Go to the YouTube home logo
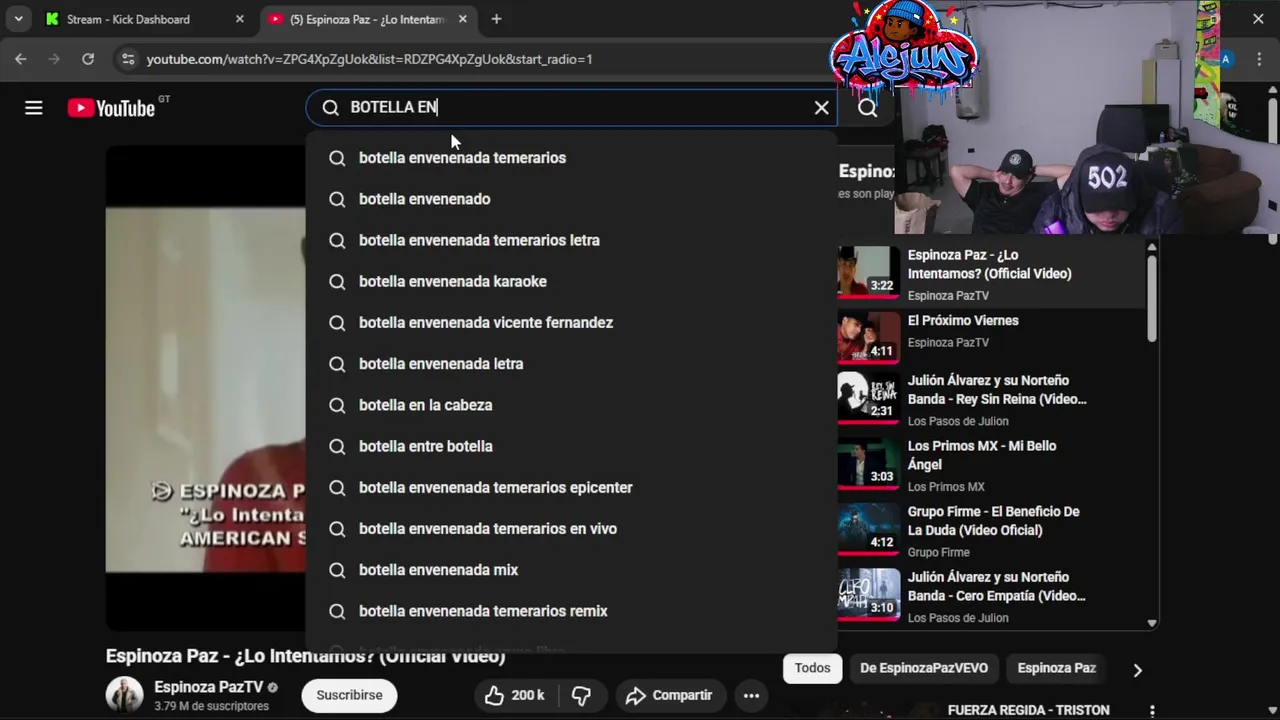 [111, 108]
